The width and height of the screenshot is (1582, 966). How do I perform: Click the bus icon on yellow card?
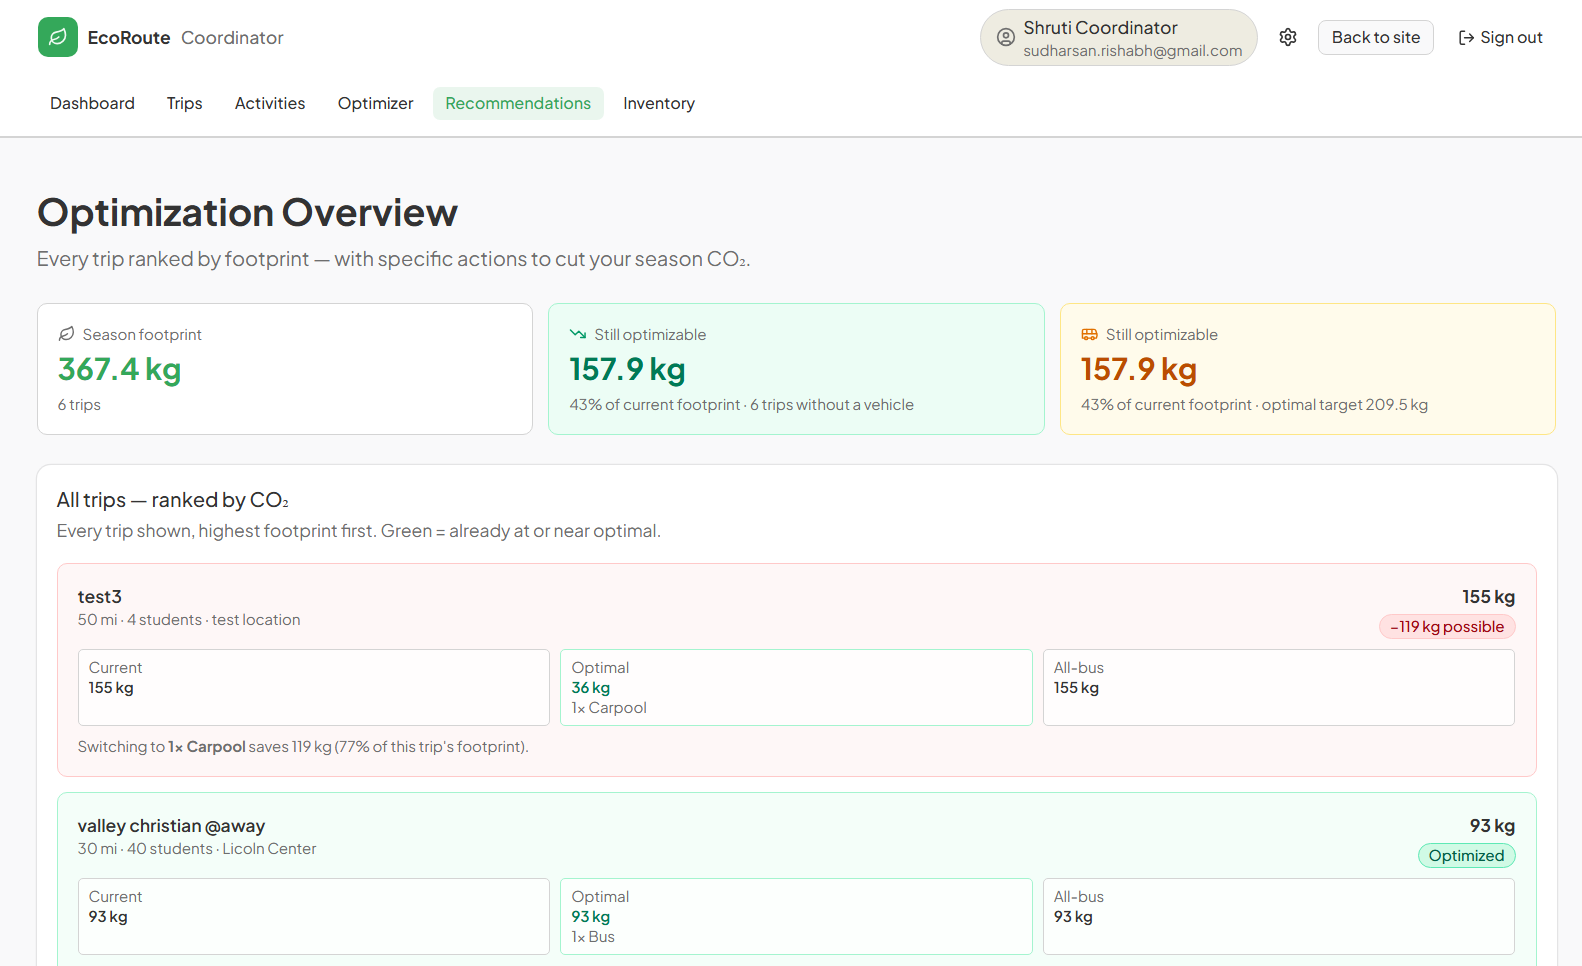click(x=1090, y=334)
